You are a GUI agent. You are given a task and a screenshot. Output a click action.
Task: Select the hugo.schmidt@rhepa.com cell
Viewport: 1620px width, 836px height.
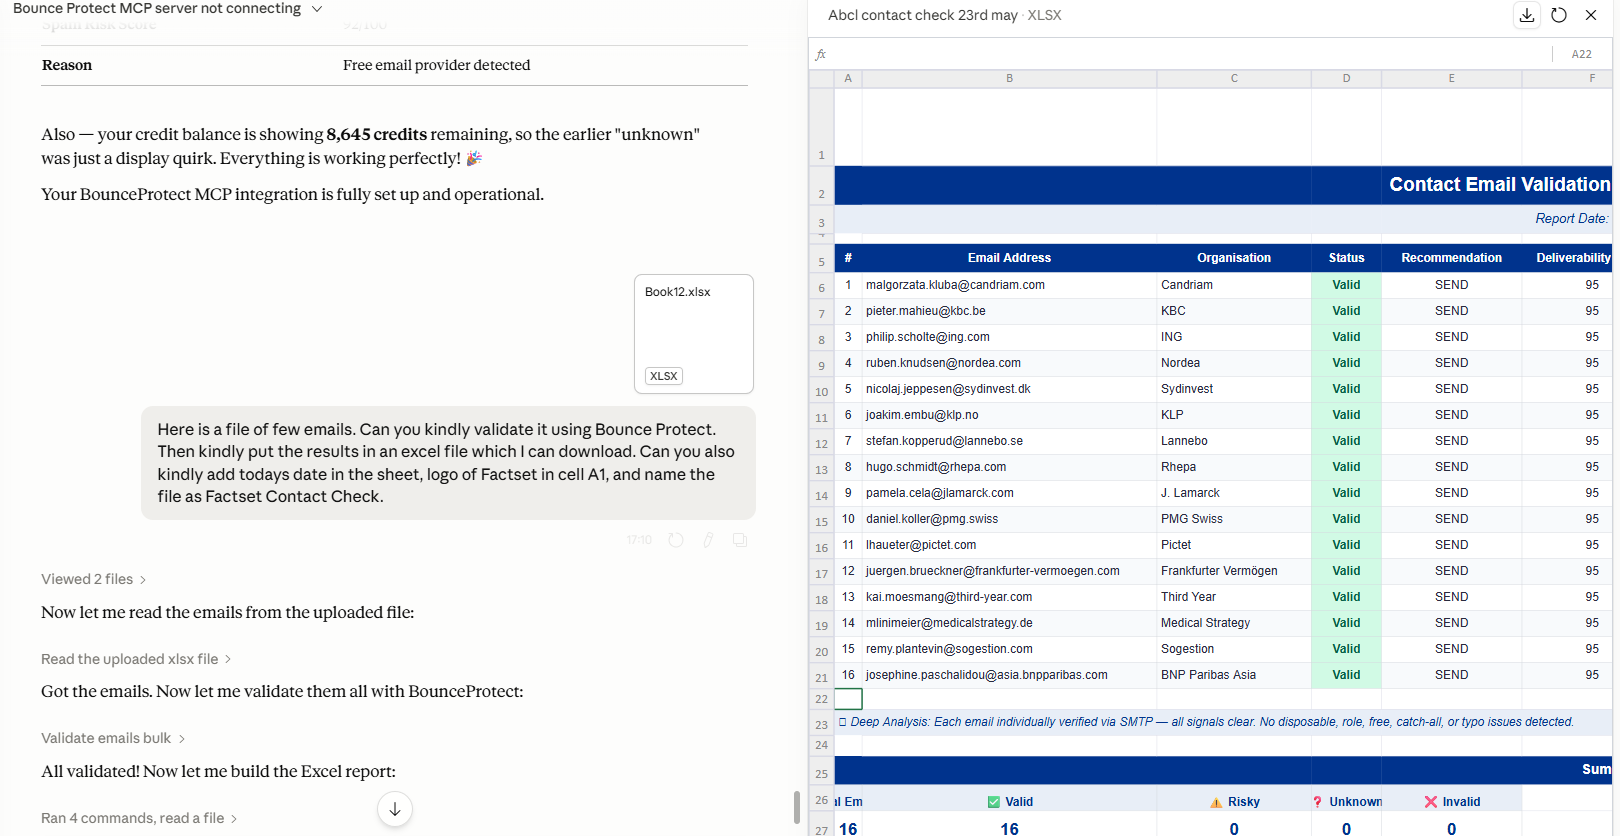point(1009,467)
